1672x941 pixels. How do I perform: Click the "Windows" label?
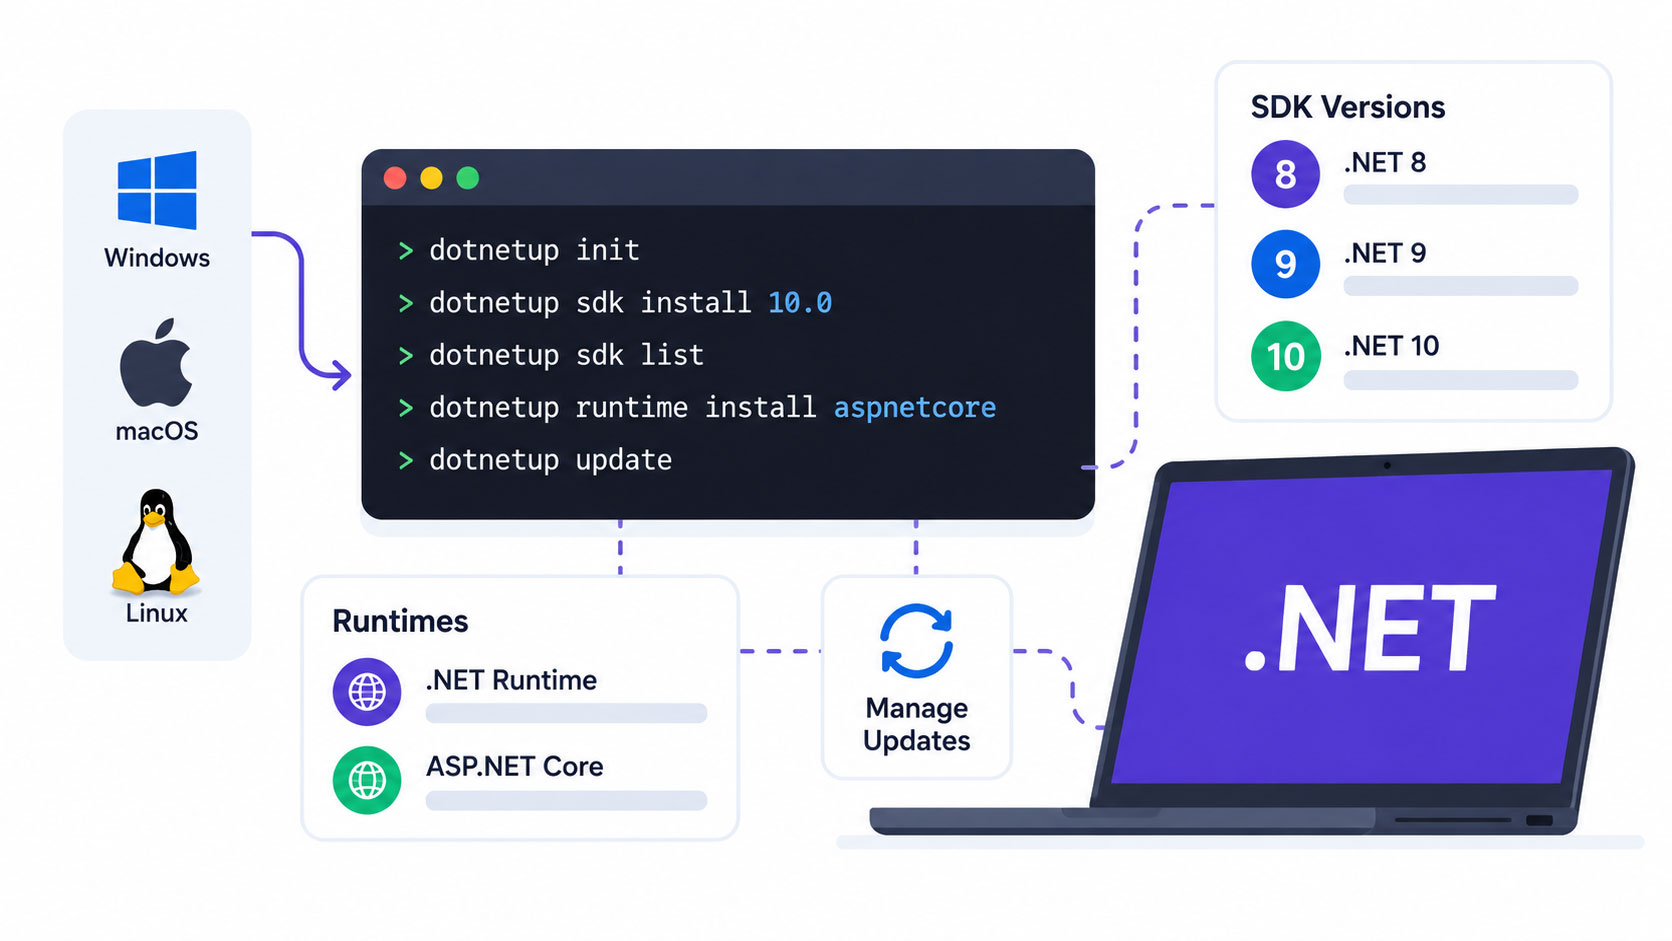157,258
